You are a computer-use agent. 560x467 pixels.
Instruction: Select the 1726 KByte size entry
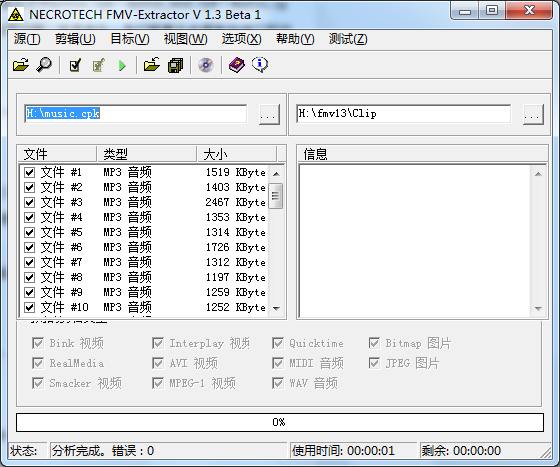pyautogui.click(x=235, y=247)
